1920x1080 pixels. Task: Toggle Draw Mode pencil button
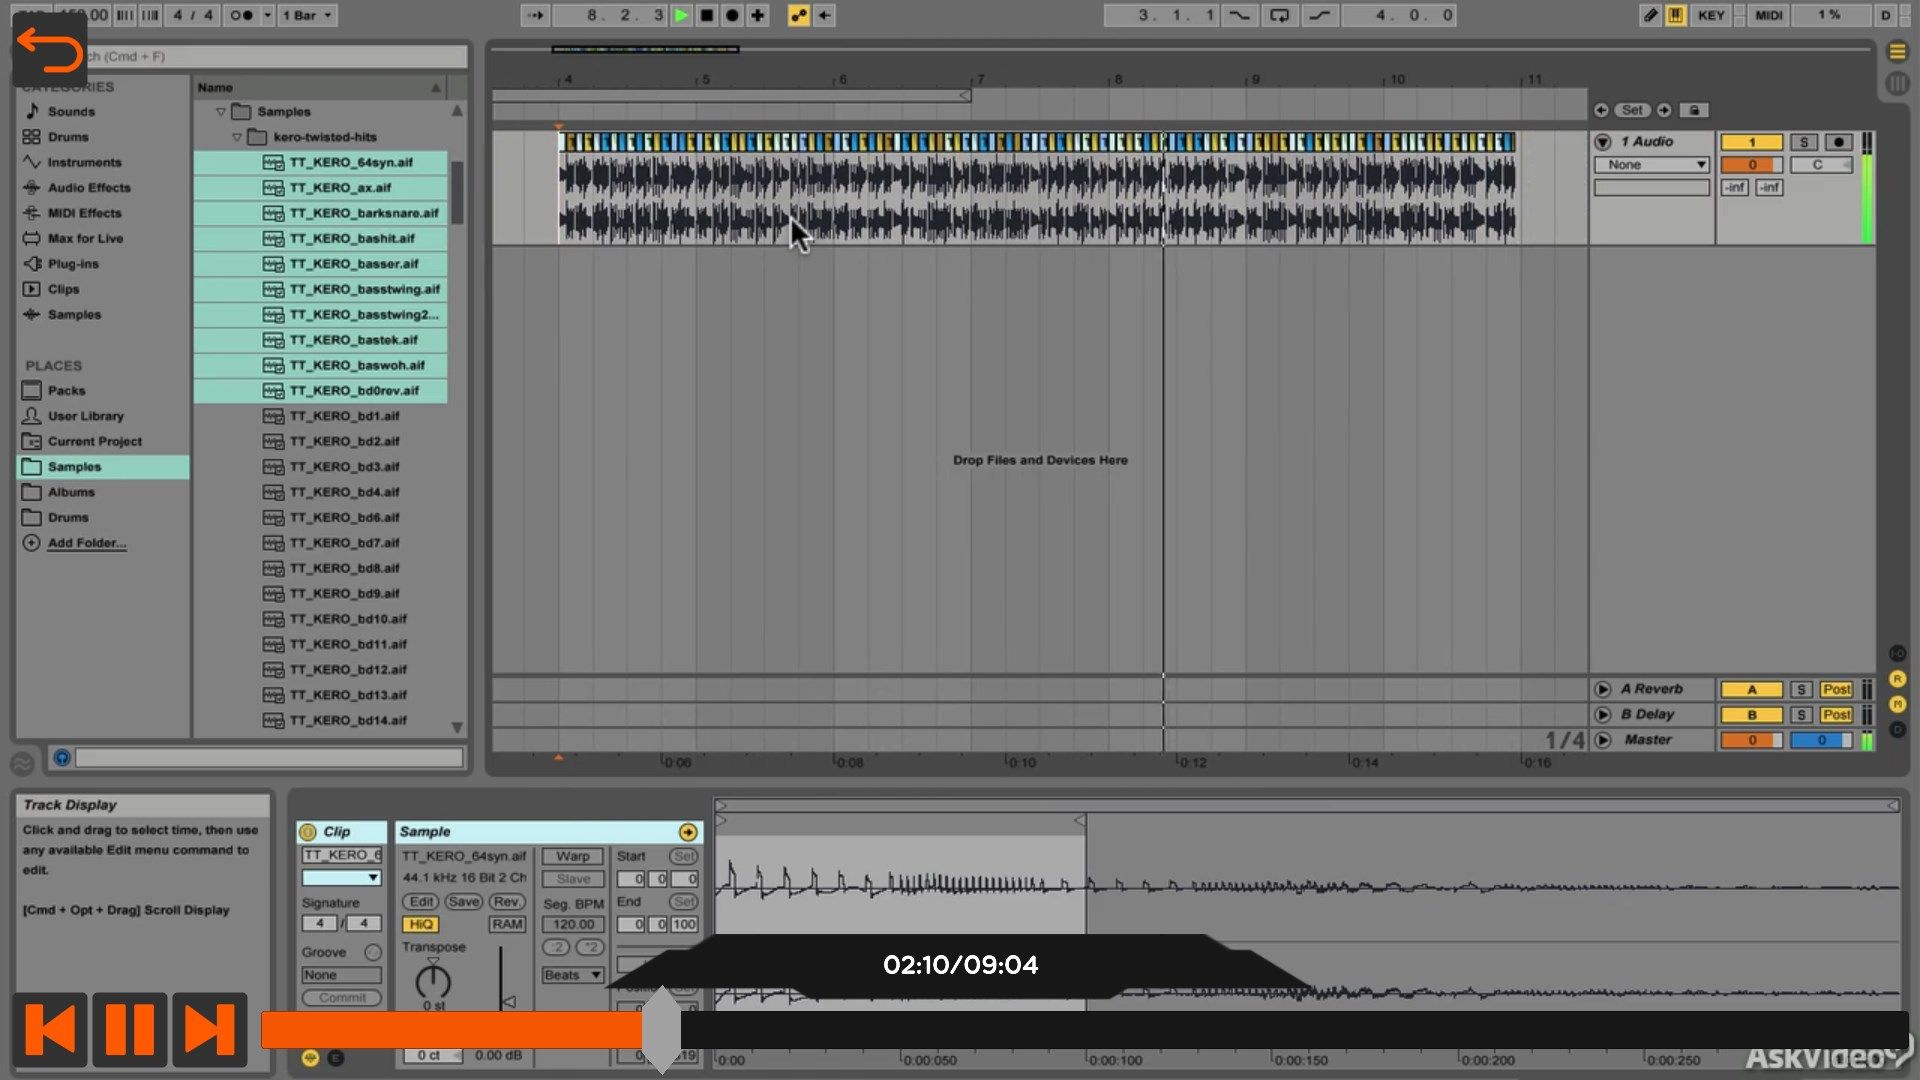(x=1650, y=15)
